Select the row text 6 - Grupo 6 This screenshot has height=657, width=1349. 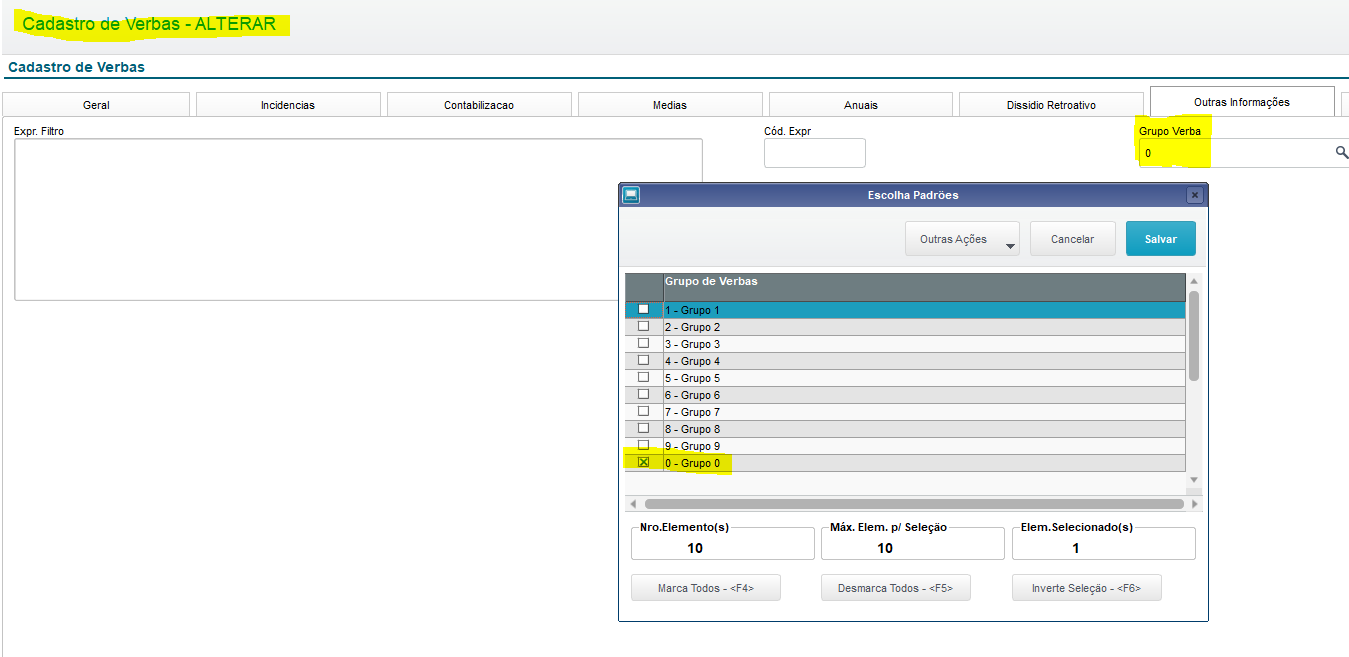point(692,395)
